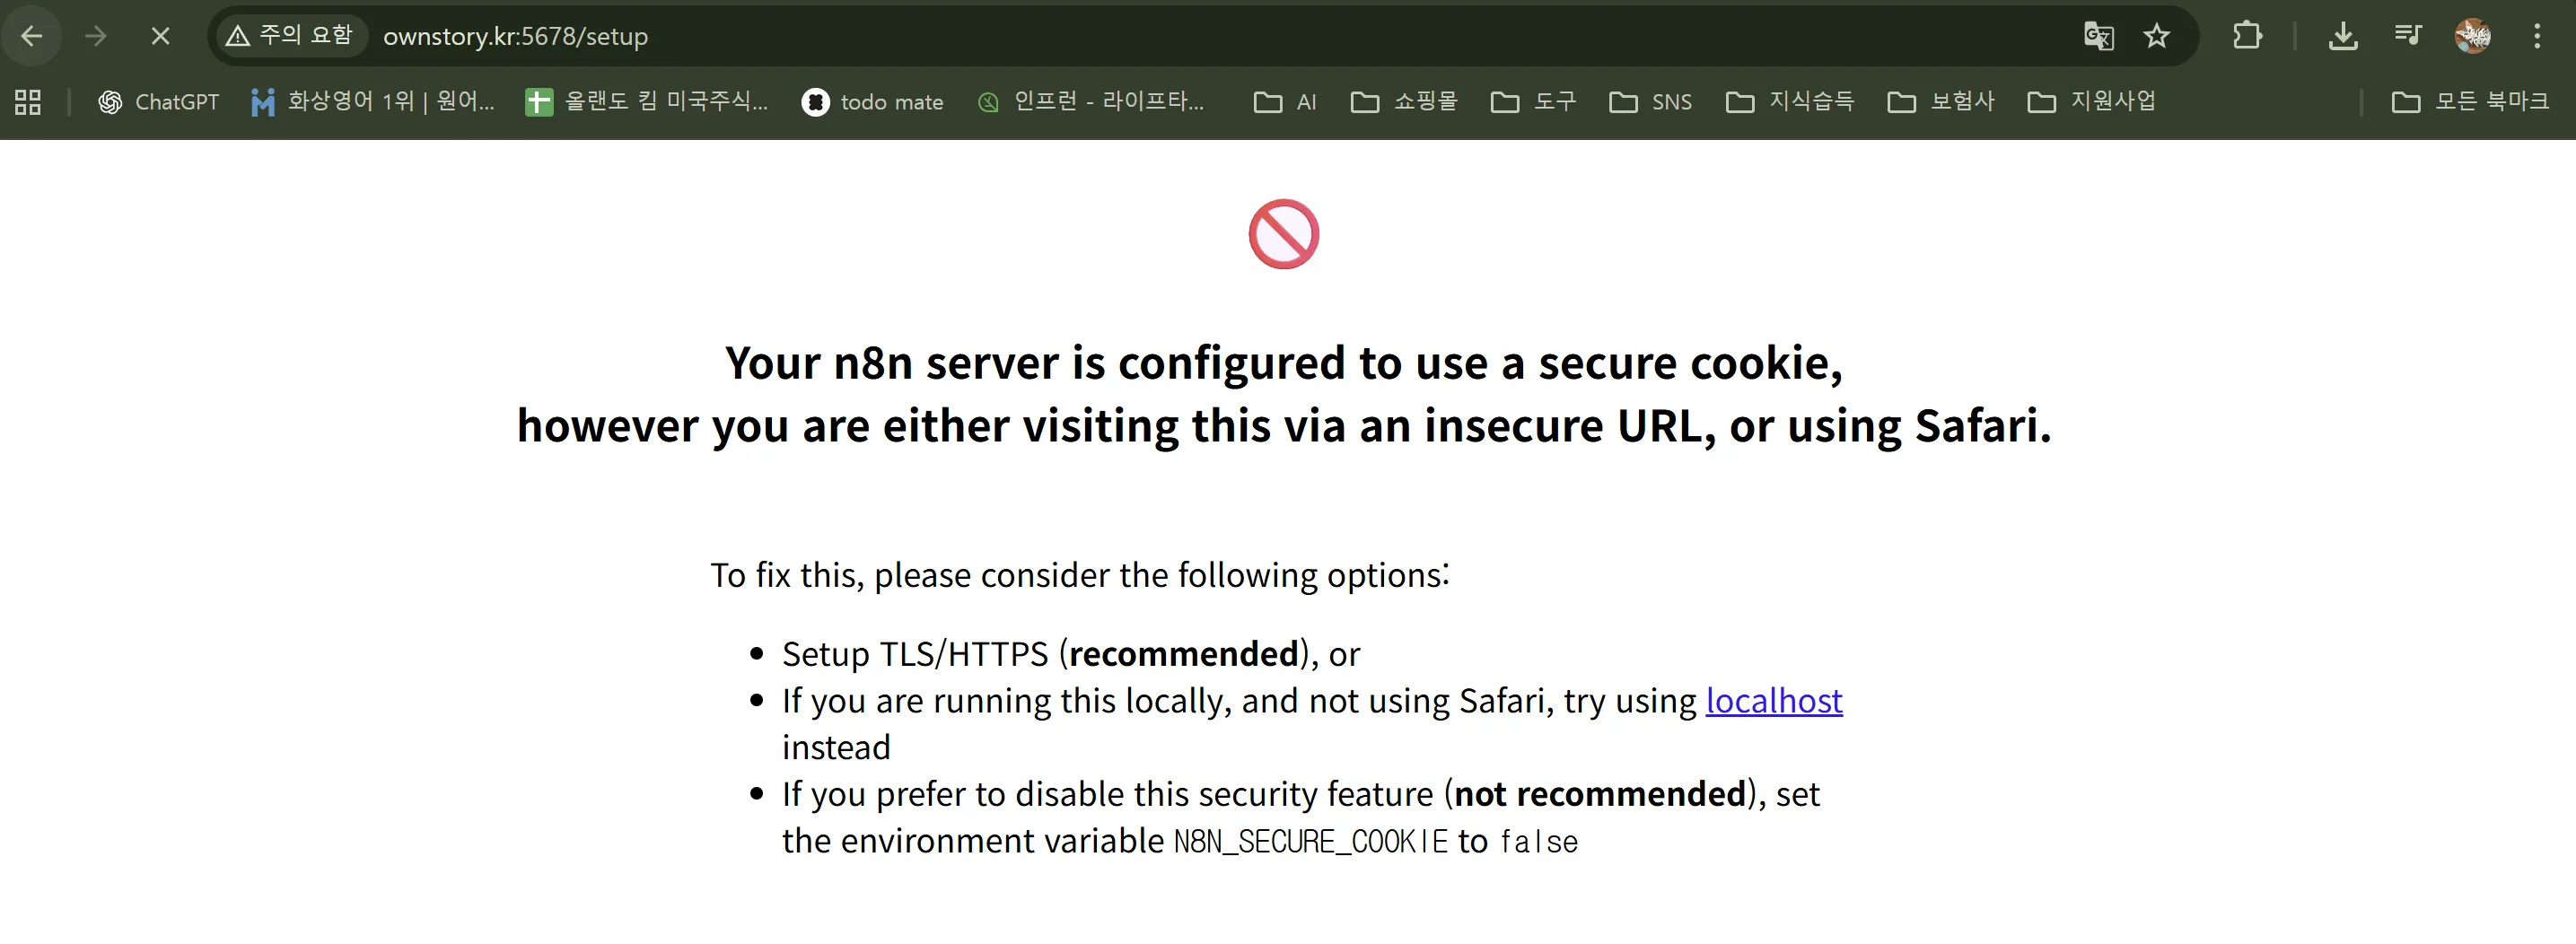Stop loading the page
Screen dimensions: 2576x944
coord(160,37)
